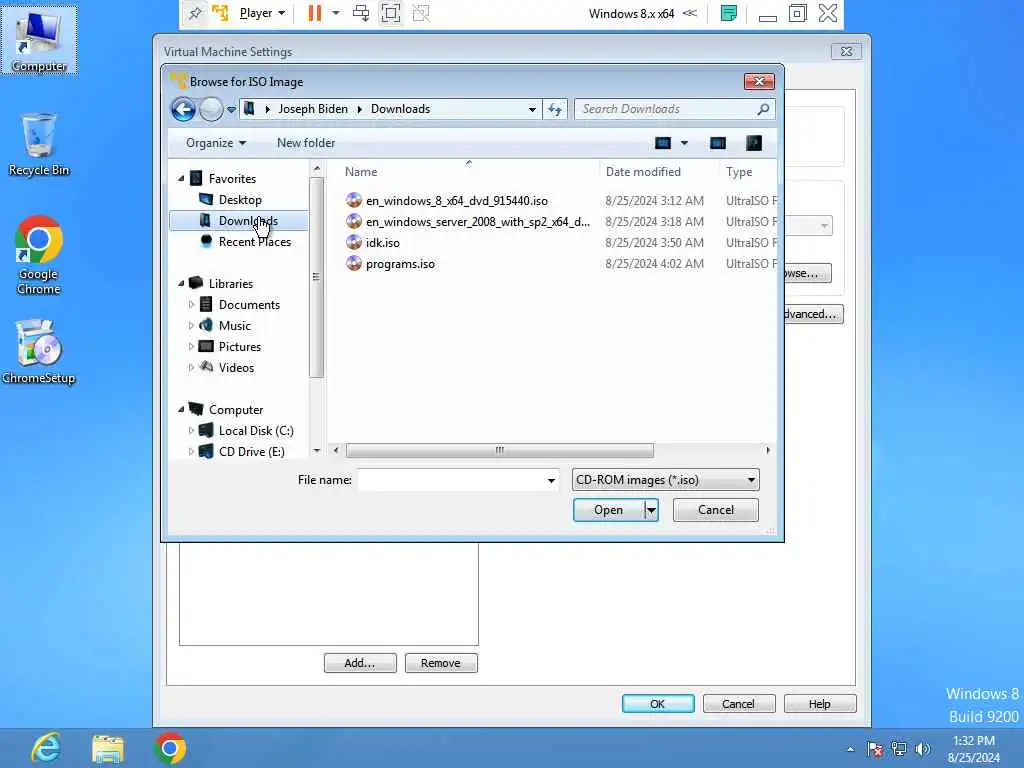The height and width of the screenshot is (768, 1024).
Task: Open recent locations dropdown beside navigation arrows
Action: [231, 110]
